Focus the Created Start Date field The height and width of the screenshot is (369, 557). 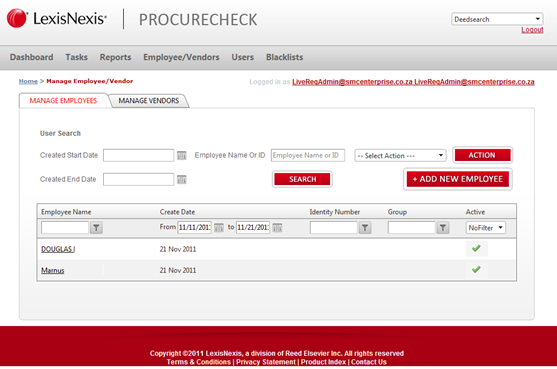tap(139, 155)
